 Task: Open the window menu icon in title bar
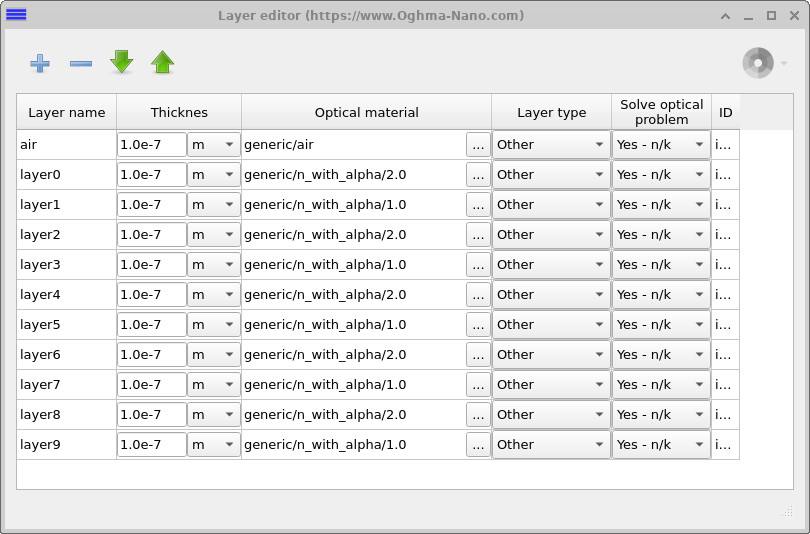click(16, 15)
